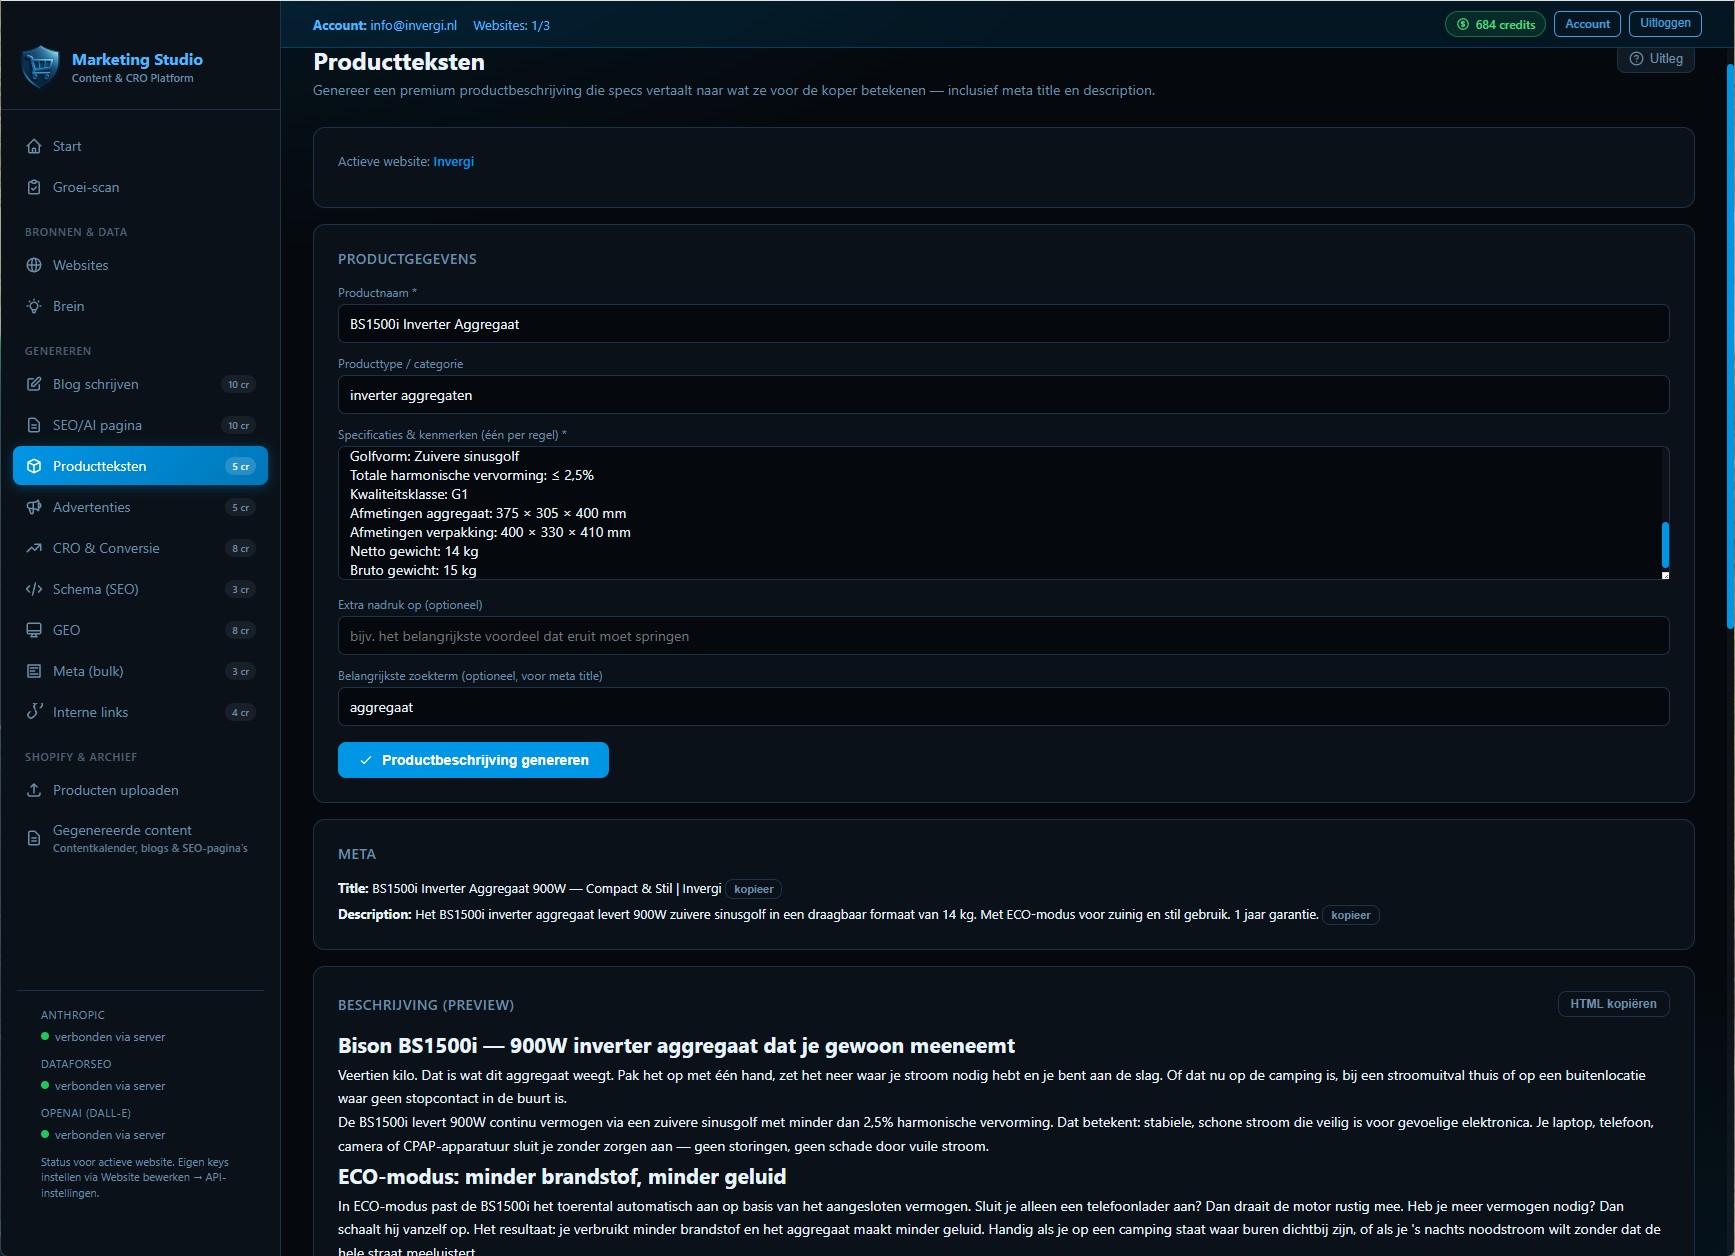Click the Start home icon
Image resolution: width=1735 pixels, height=1256 pixels.
(x=34, y=146)
